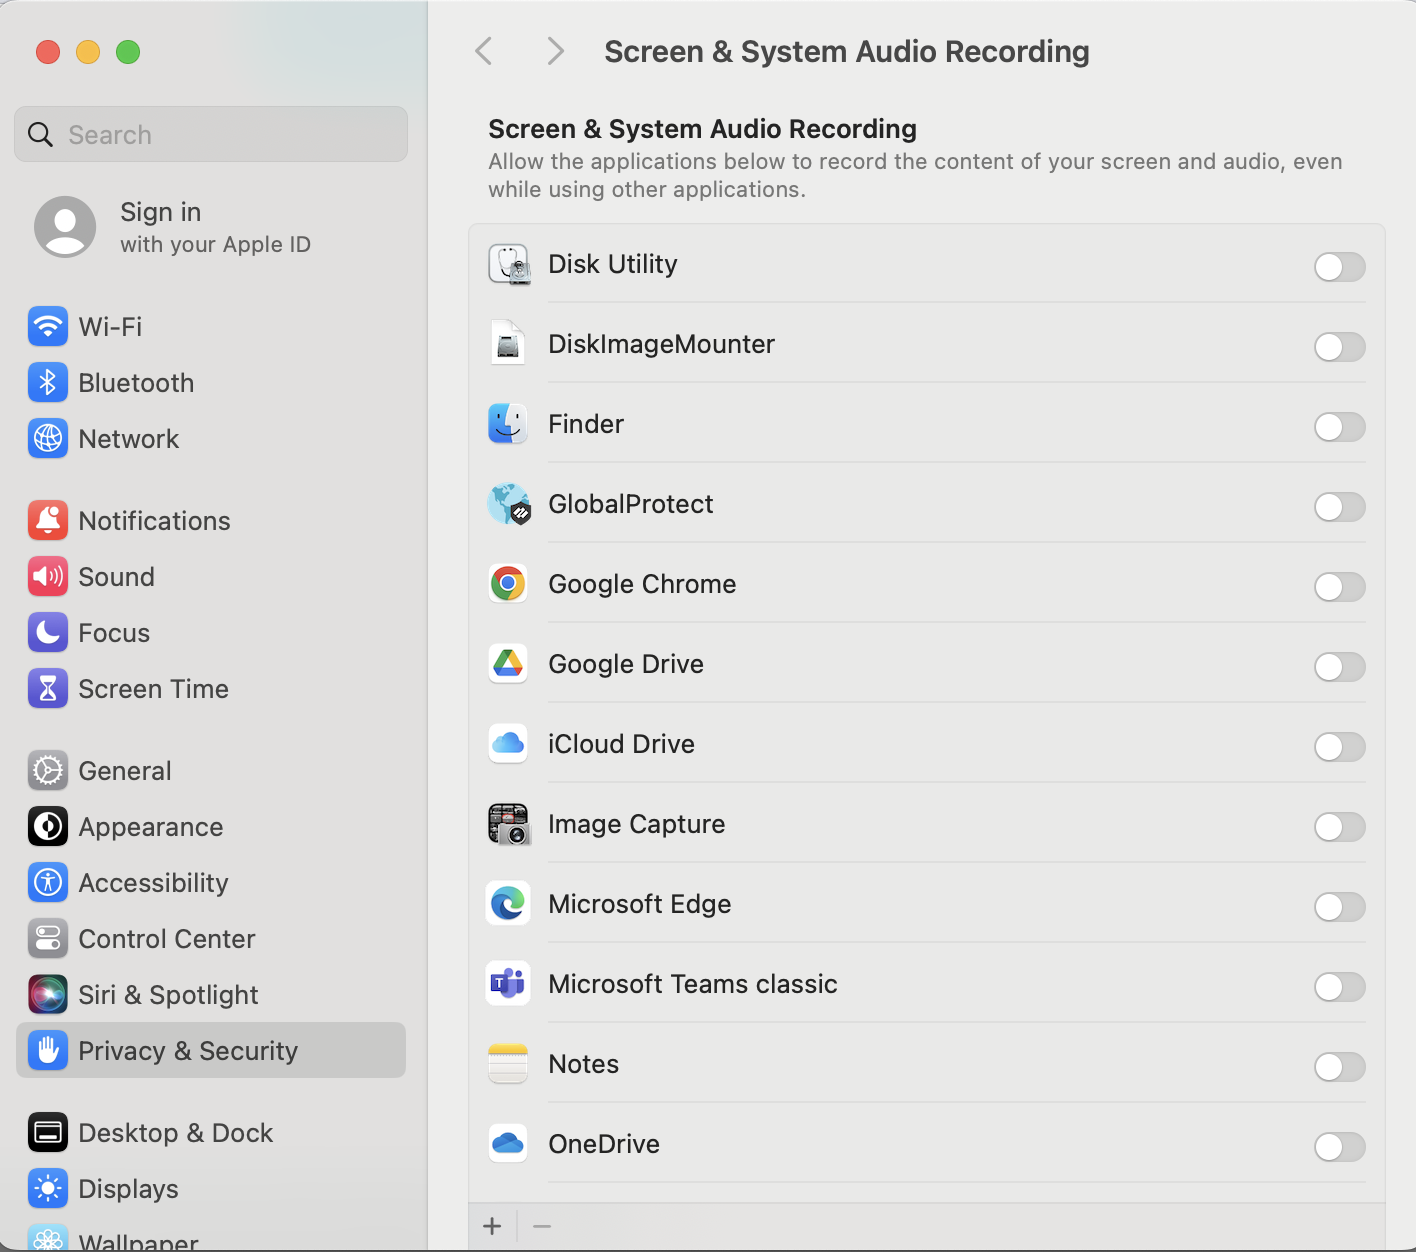Click the Search field in sidebar
The height and width of the screenshot is (1252, 1416).
210,134
